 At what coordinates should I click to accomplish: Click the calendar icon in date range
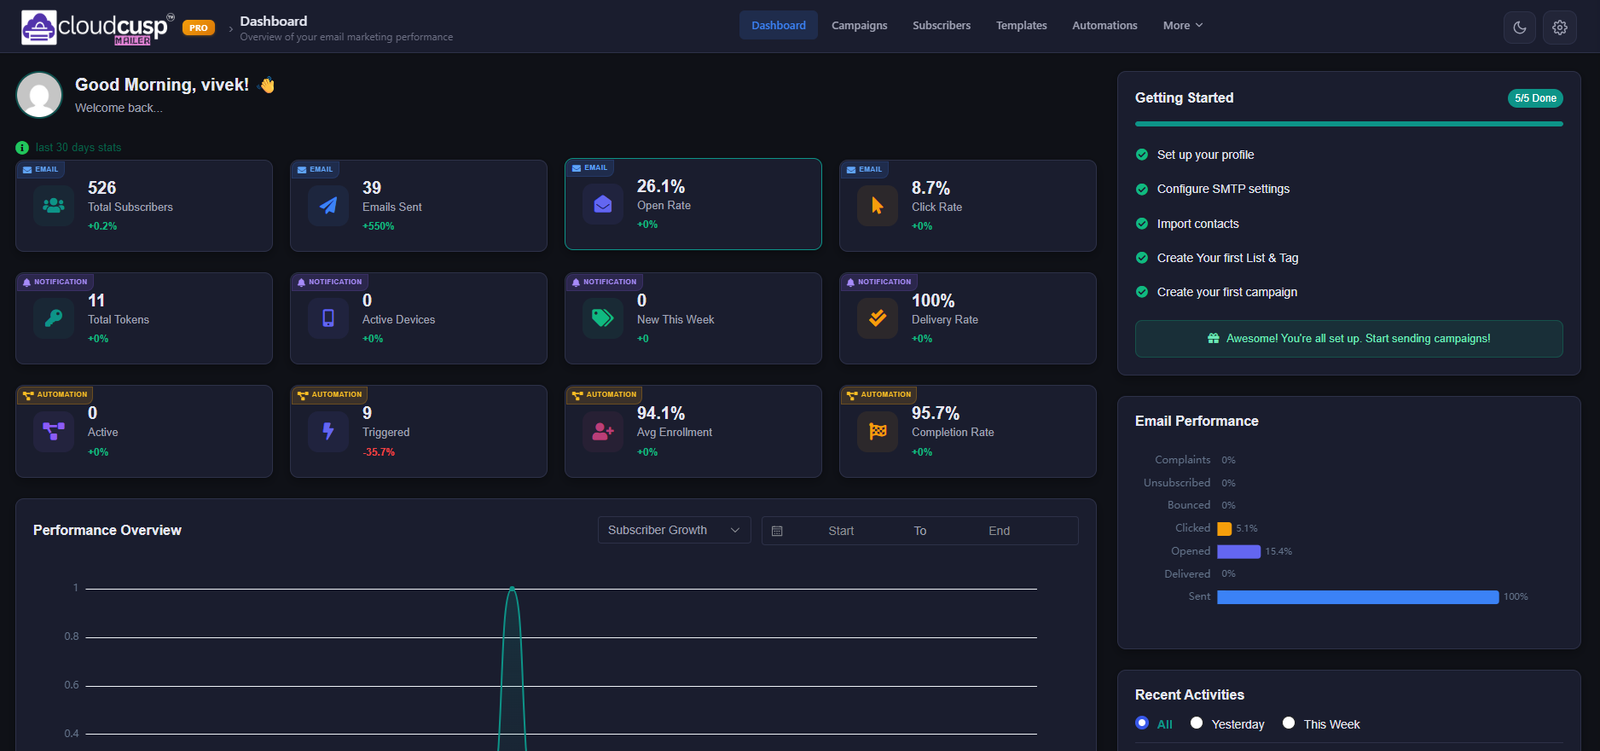(777, 531)
